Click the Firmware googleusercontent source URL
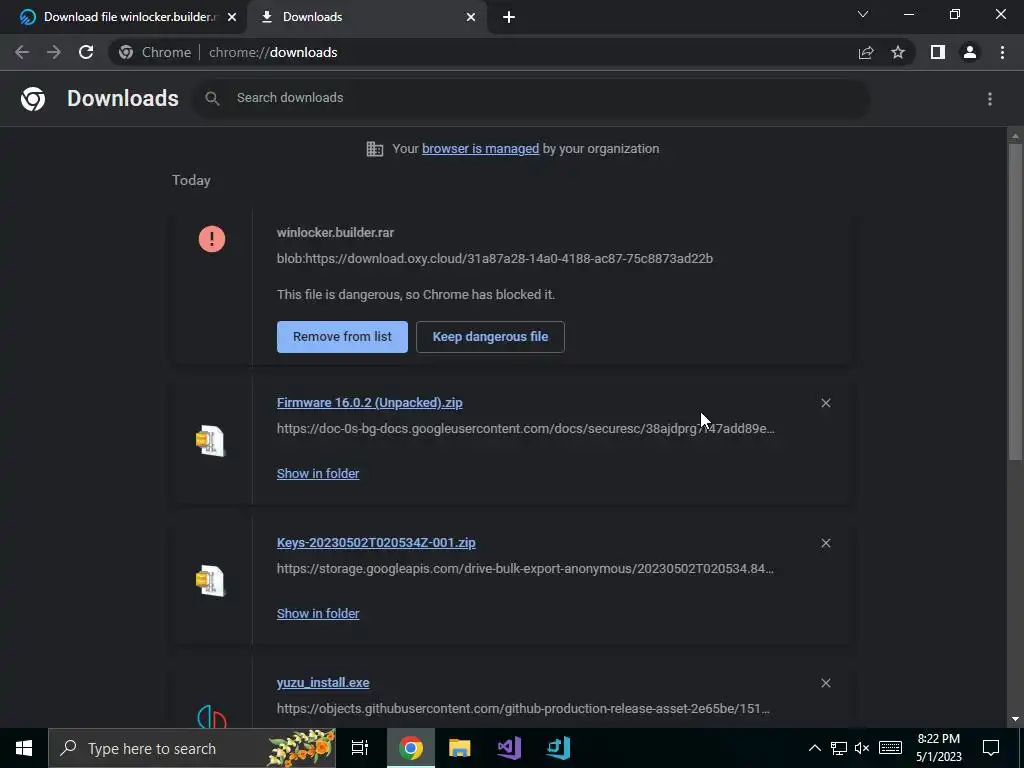The height and width of the screenshot is (768, 1024). tap(526, 428)
